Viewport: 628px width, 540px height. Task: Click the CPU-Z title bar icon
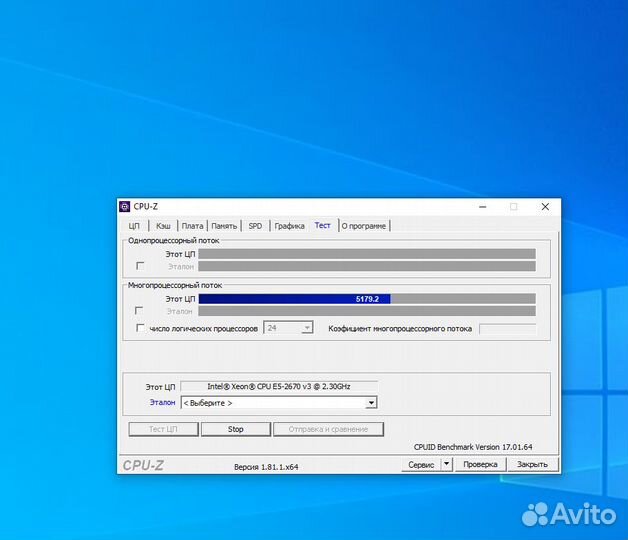tap(125, 207)
